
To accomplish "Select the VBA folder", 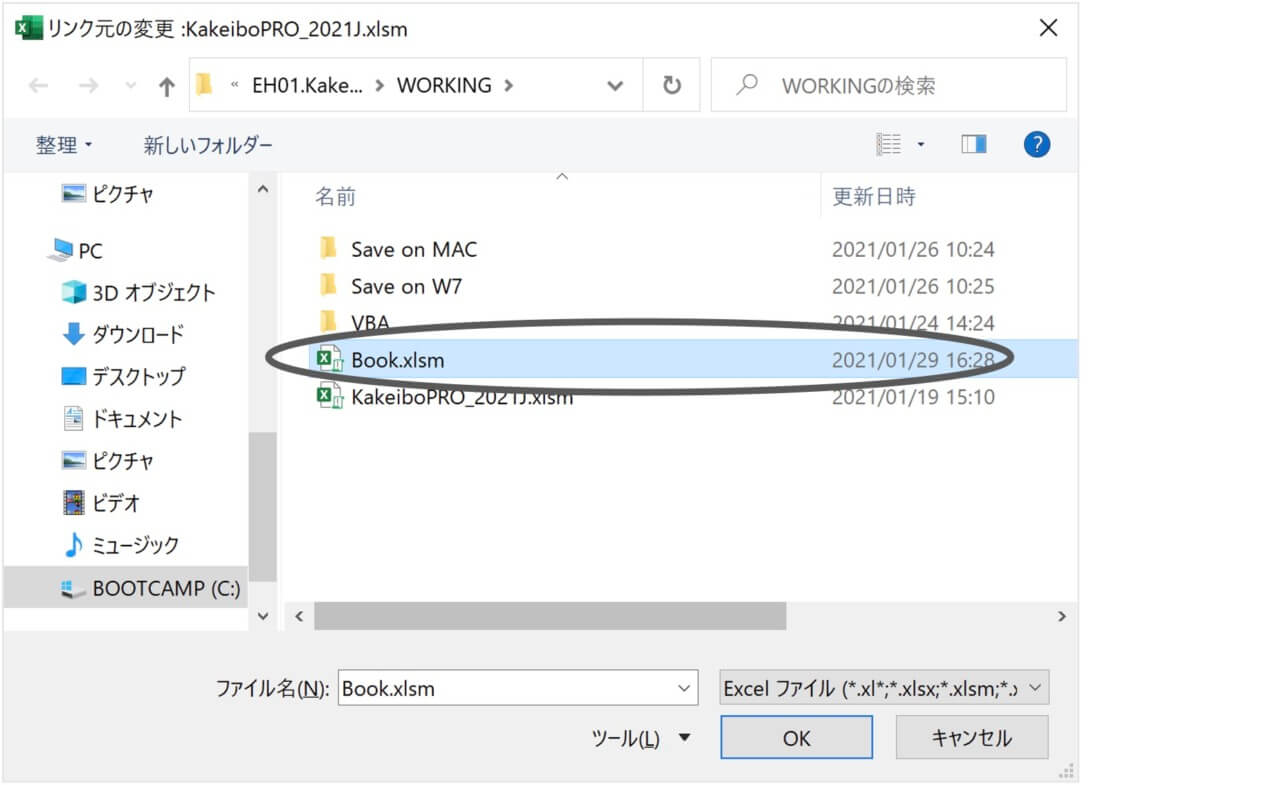I will click(370, 322).
